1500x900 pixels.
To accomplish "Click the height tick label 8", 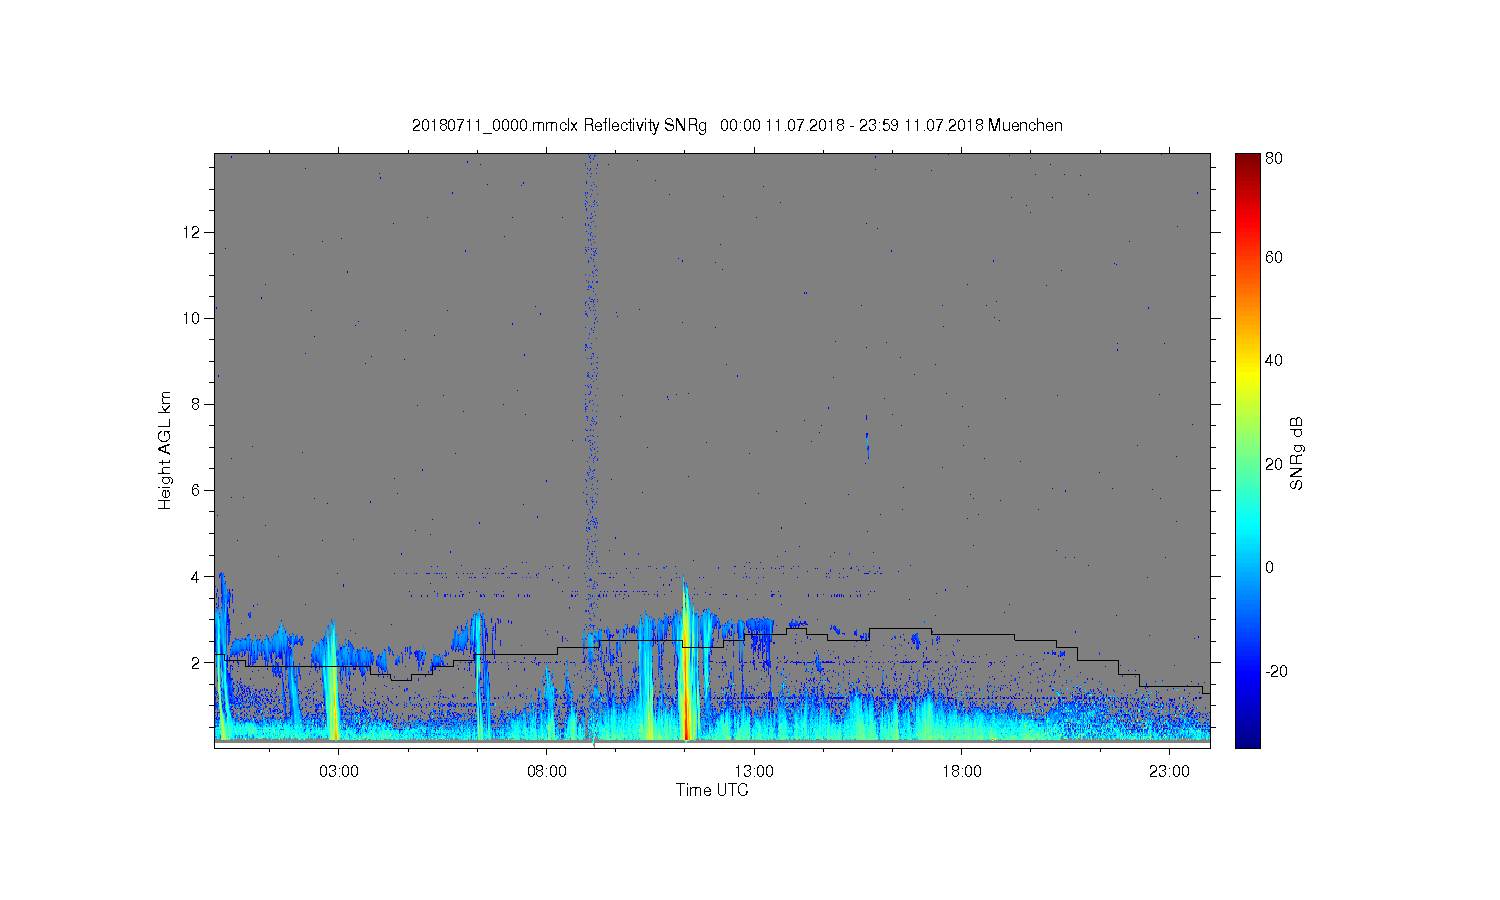I will click(197, 404).
